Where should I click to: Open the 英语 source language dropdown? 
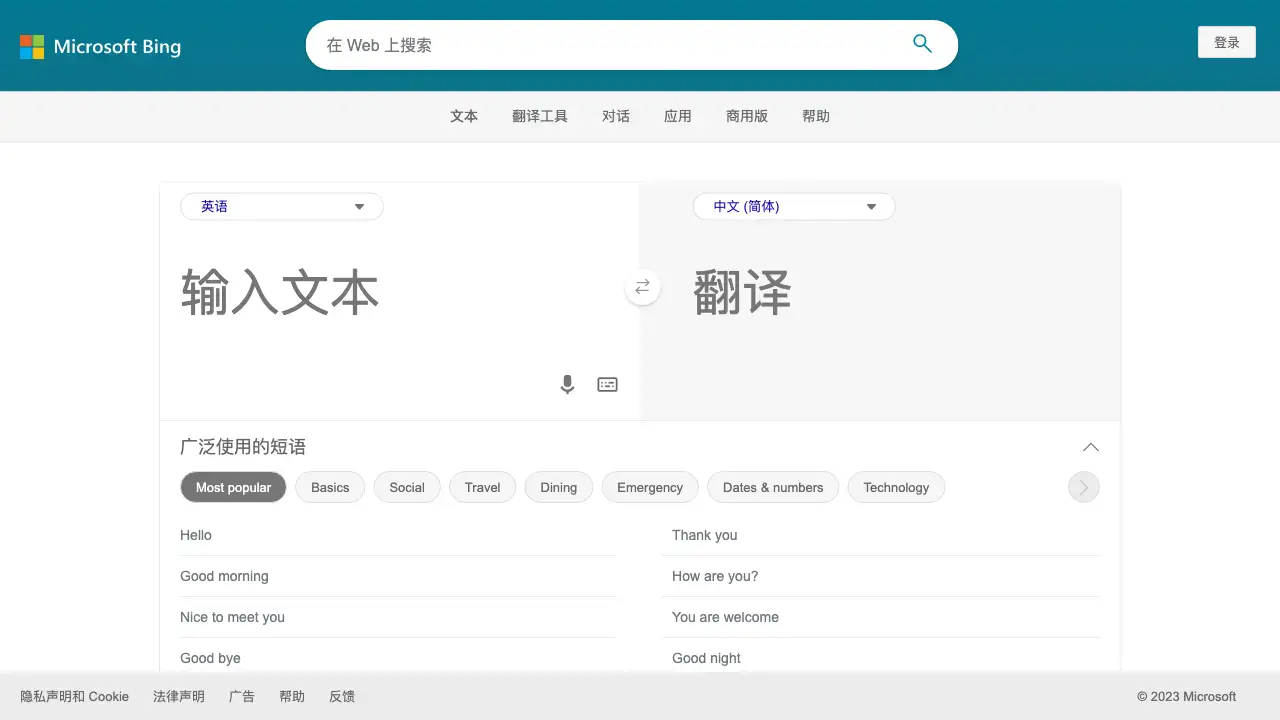(281, 206)
